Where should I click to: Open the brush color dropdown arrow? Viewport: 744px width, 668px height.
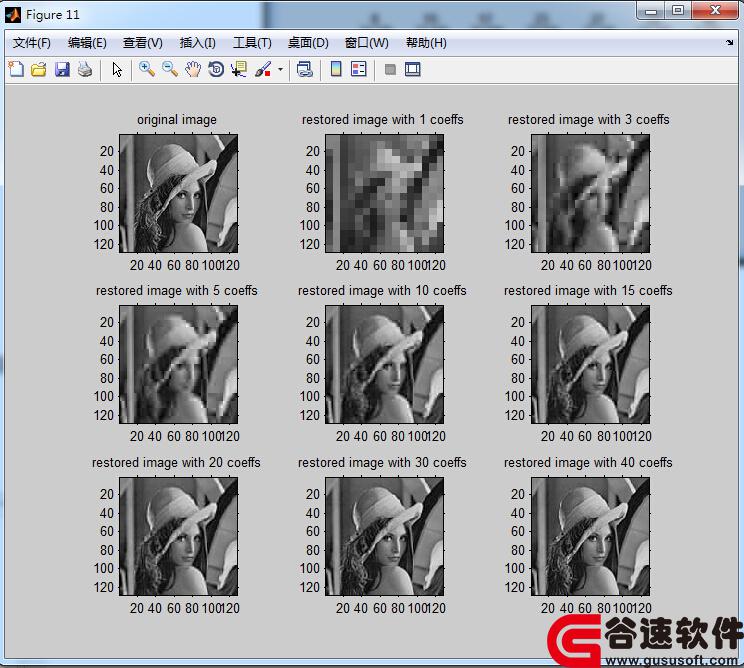tap(280, 69)
